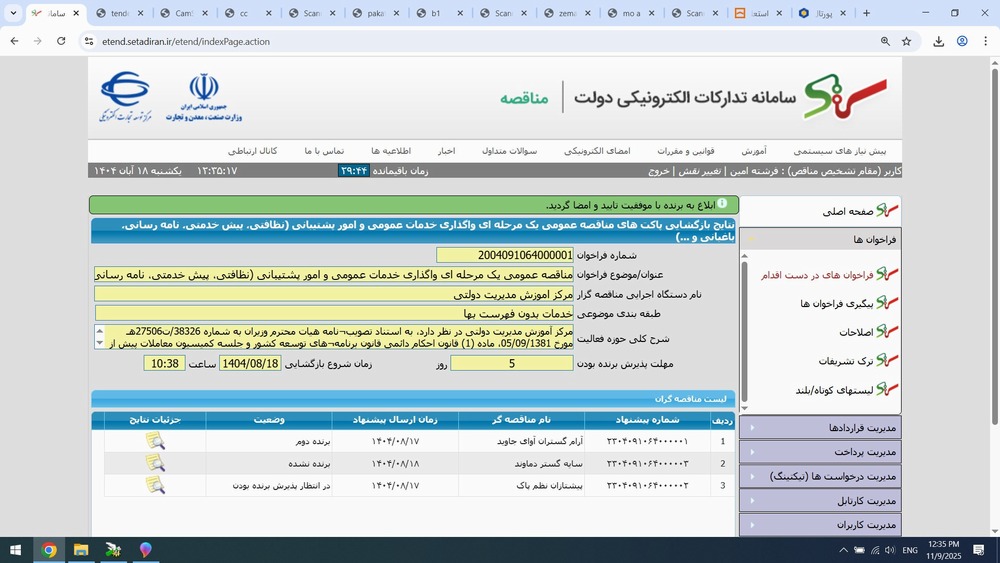The image size is (1000, 563).
Task: Open result details for سایه گستر دماوند
Action: (155, 463)
